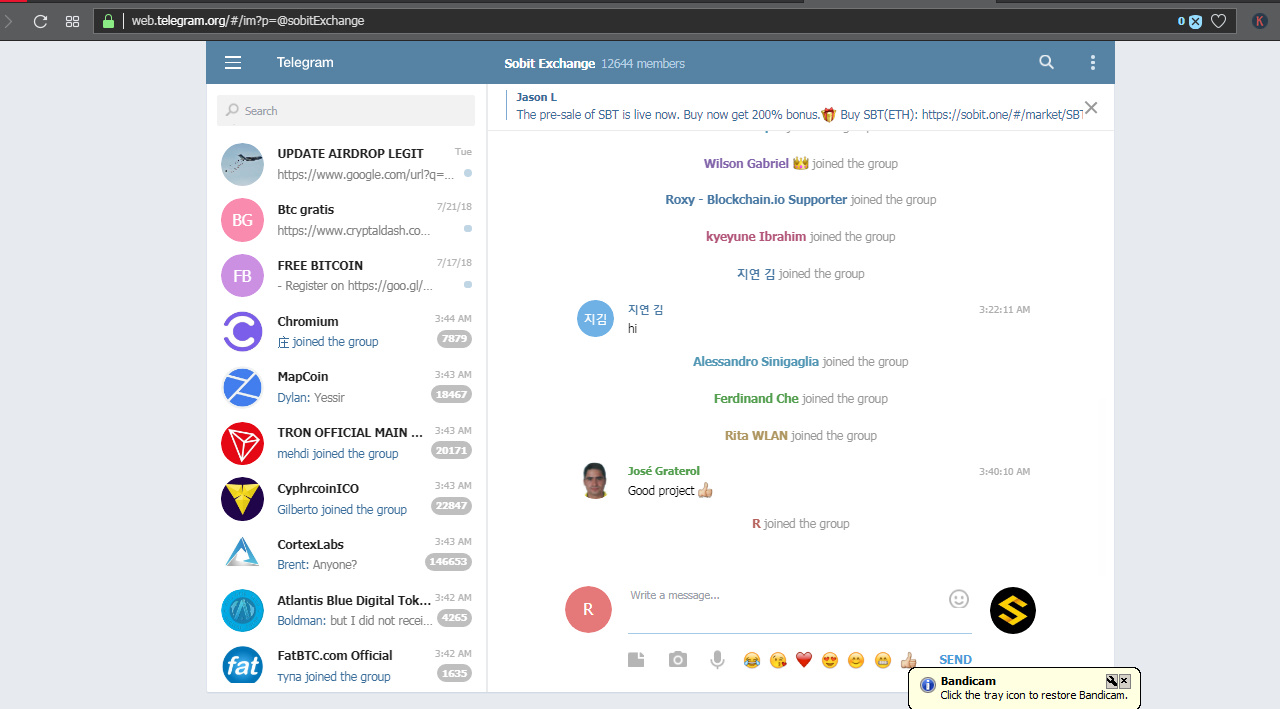
Task: Click the Ferdinand Che name
Action: 756,399
